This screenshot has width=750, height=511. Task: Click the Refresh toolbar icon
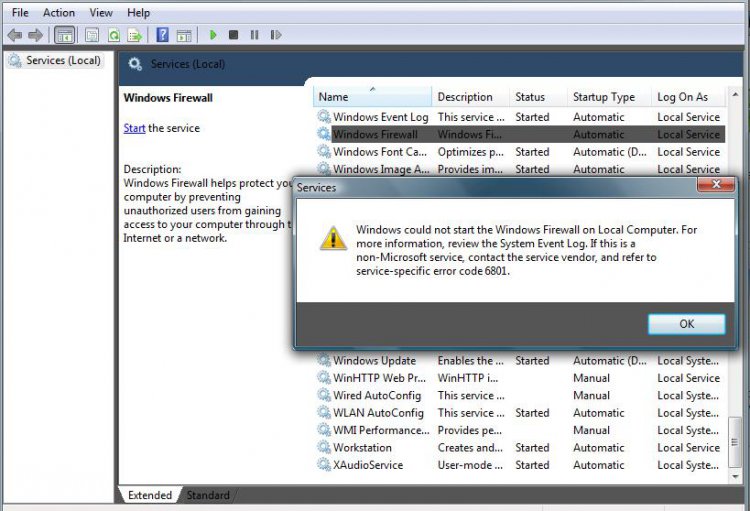(x=114, y=35)
